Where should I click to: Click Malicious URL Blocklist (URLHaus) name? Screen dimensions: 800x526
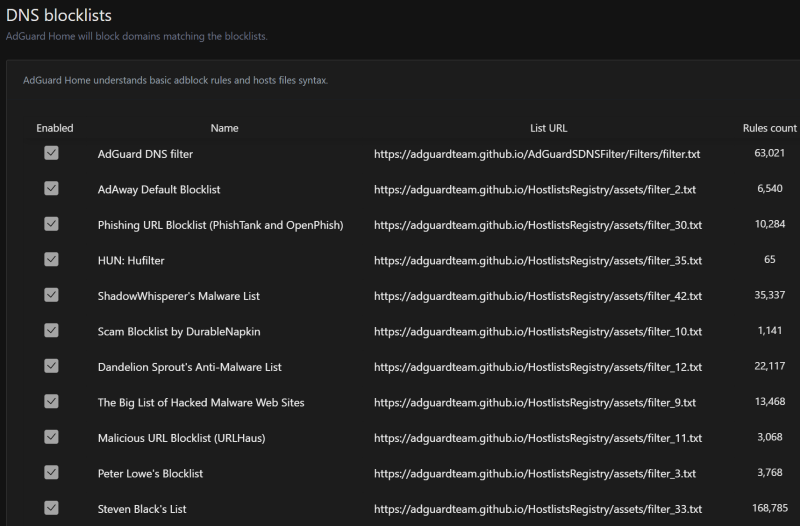click(x=182, y=438)
